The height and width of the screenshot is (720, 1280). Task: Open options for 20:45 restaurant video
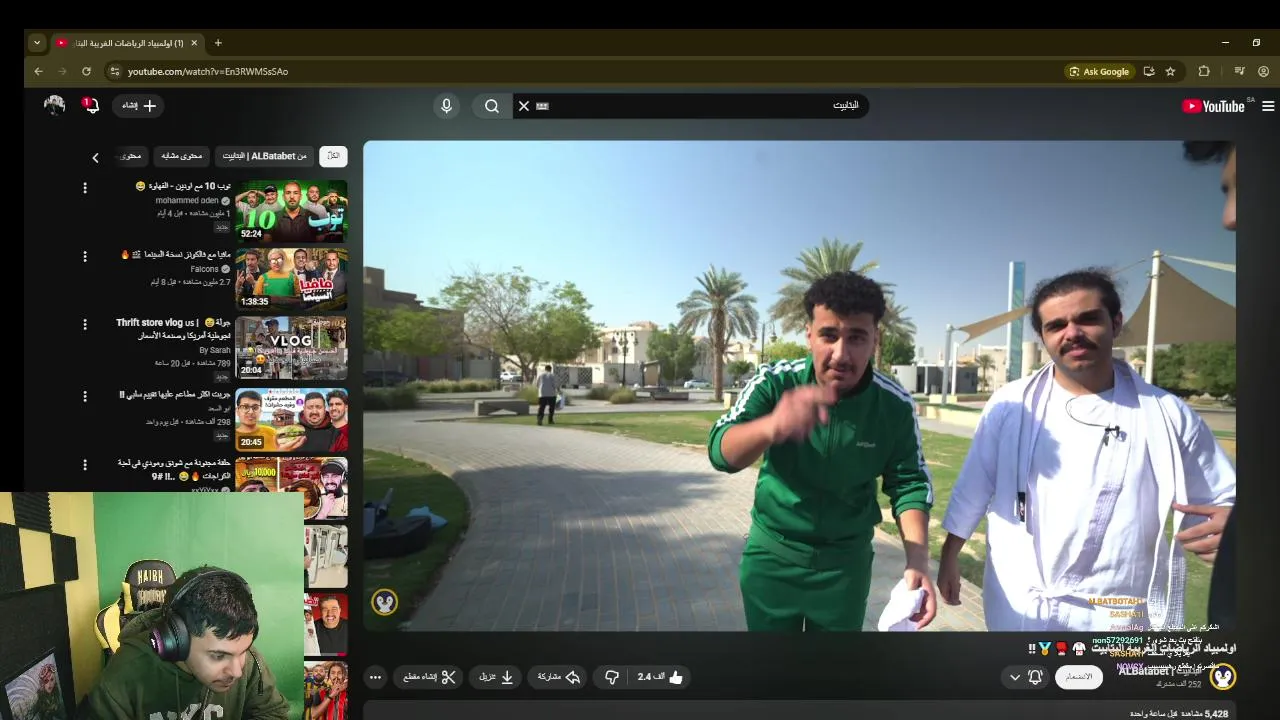click(85, 396)
